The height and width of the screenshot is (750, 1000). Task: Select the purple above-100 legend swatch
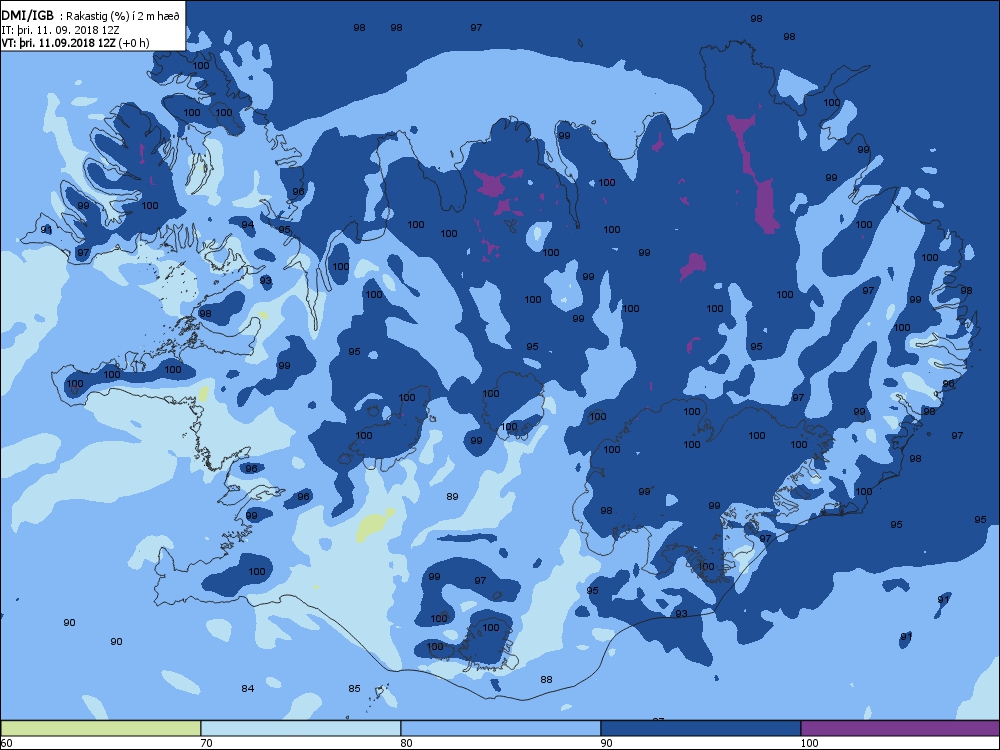click(x=900, y=728)
